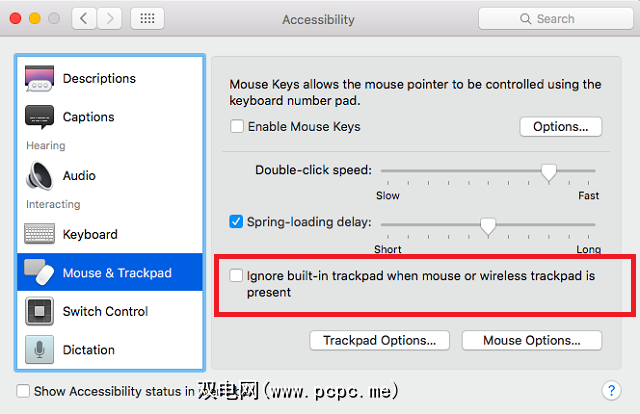
Task: Toggle Show Accessibility status in menu bar
Action: (24, 391)
